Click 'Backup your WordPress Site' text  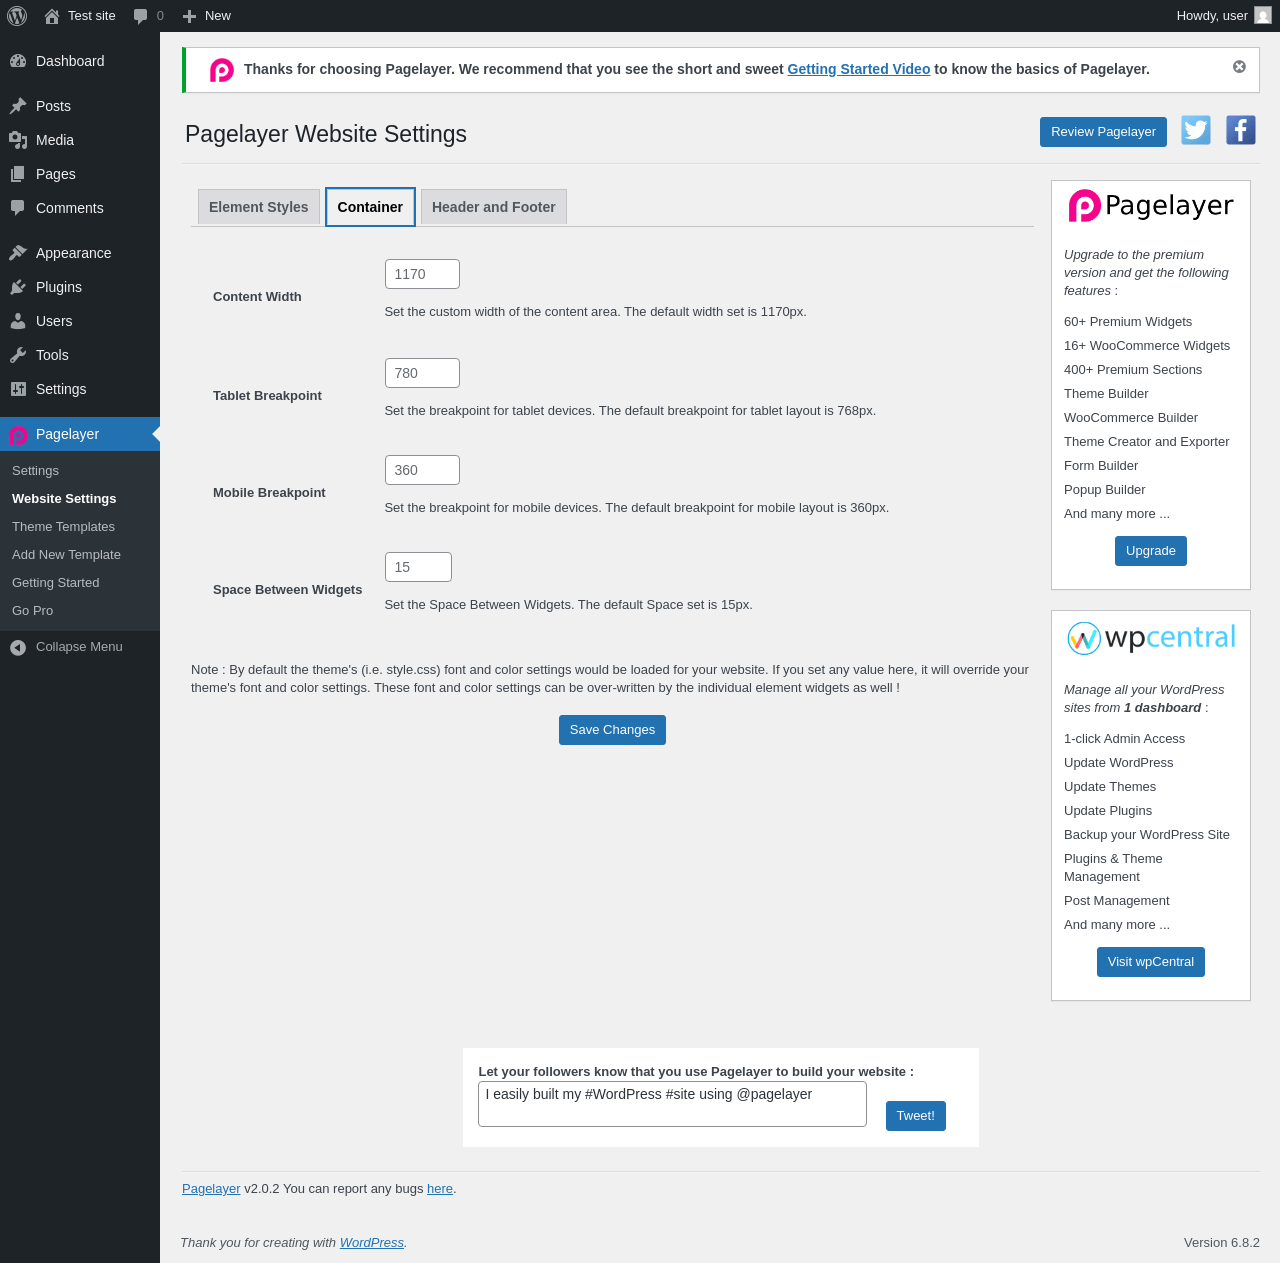(1147, 835)
